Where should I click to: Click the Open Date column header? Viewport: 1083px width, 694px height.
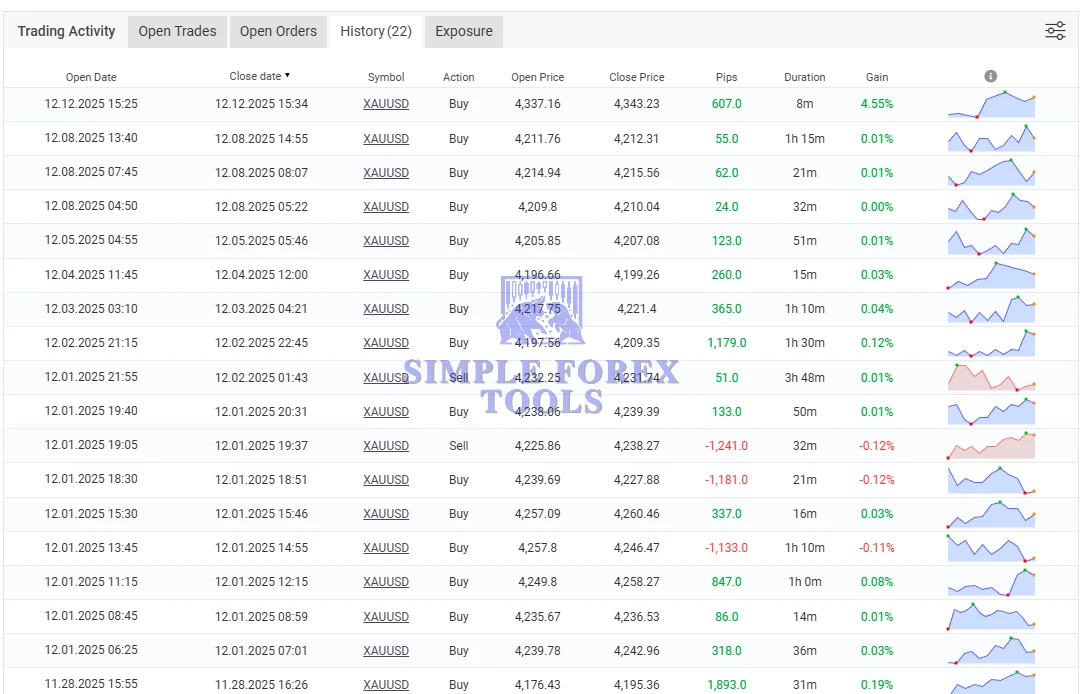pos(91,77)
